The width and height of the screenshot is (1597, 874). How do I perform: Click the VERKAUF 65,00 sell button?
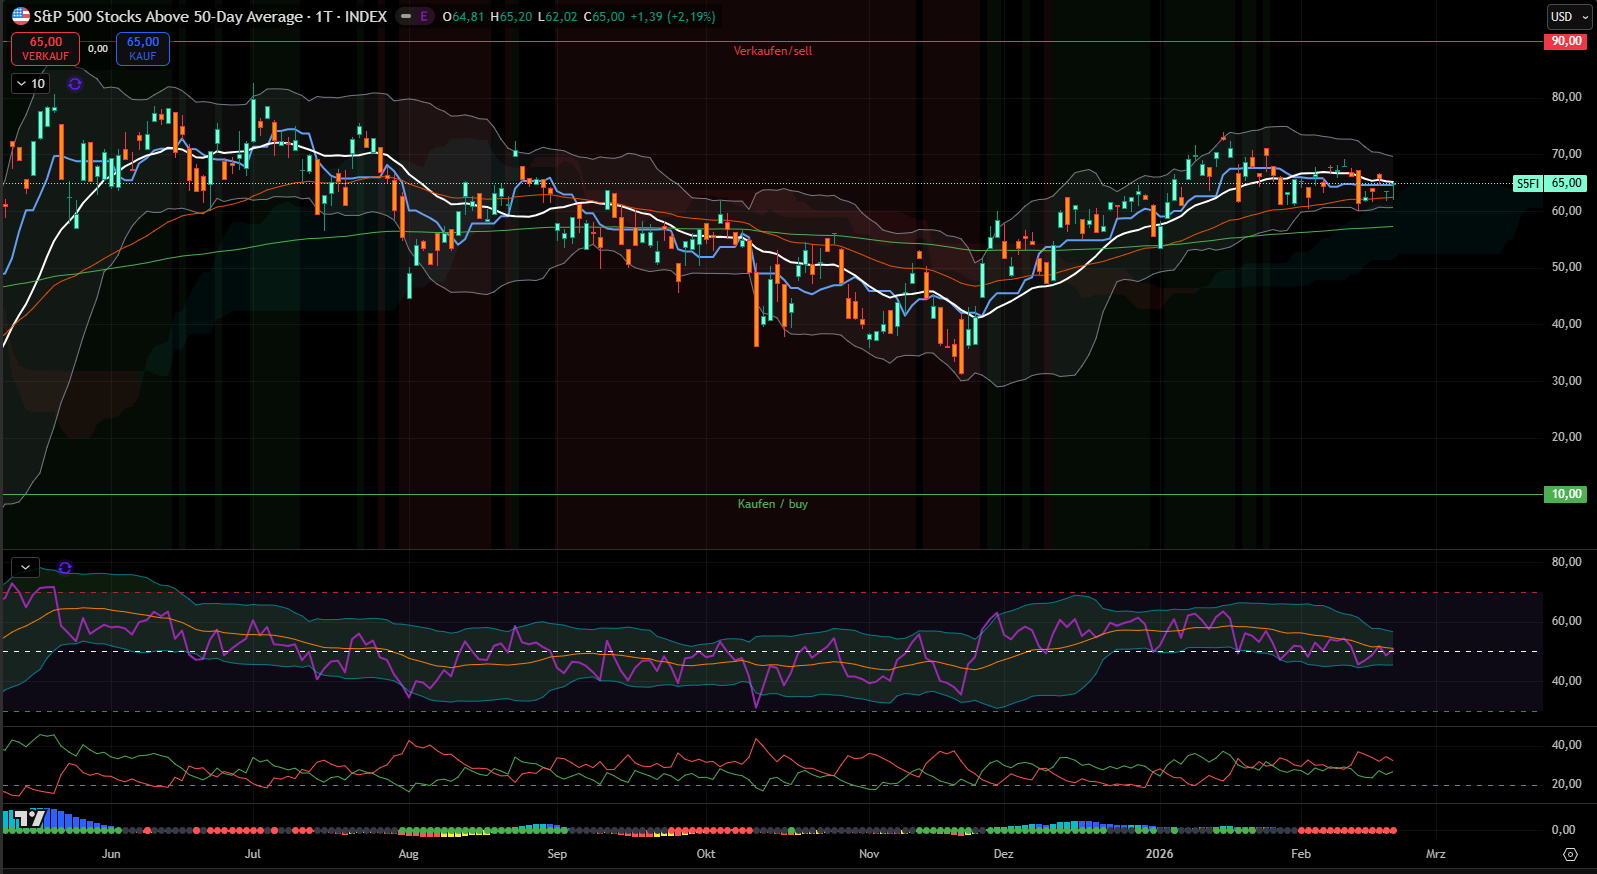pyautogui.click(x=45, y=48)
